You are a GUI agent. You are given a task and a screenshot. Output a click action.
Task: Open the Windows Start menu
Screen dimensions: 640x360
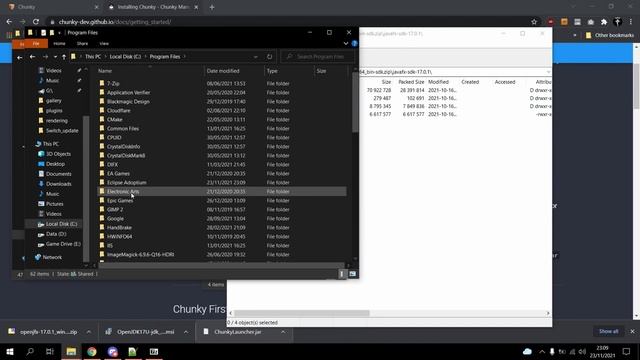[x=10, y=351]
